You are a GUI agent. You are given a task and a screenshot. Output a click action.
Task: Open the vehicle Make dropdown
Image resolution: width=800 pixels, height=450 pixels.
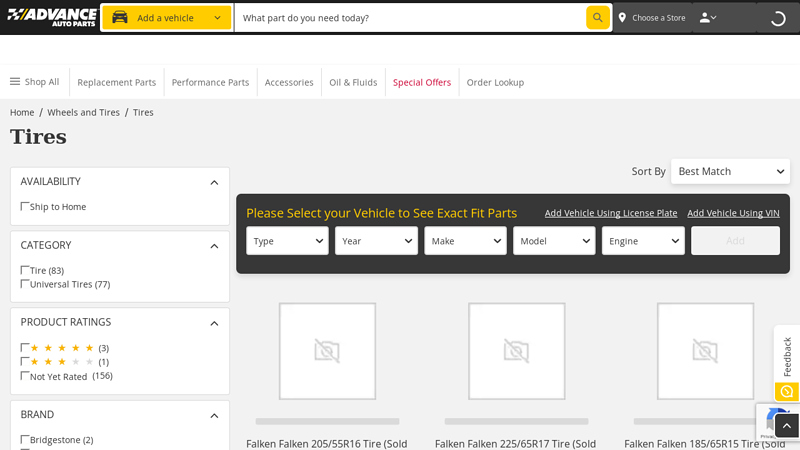tap(465, 241)
